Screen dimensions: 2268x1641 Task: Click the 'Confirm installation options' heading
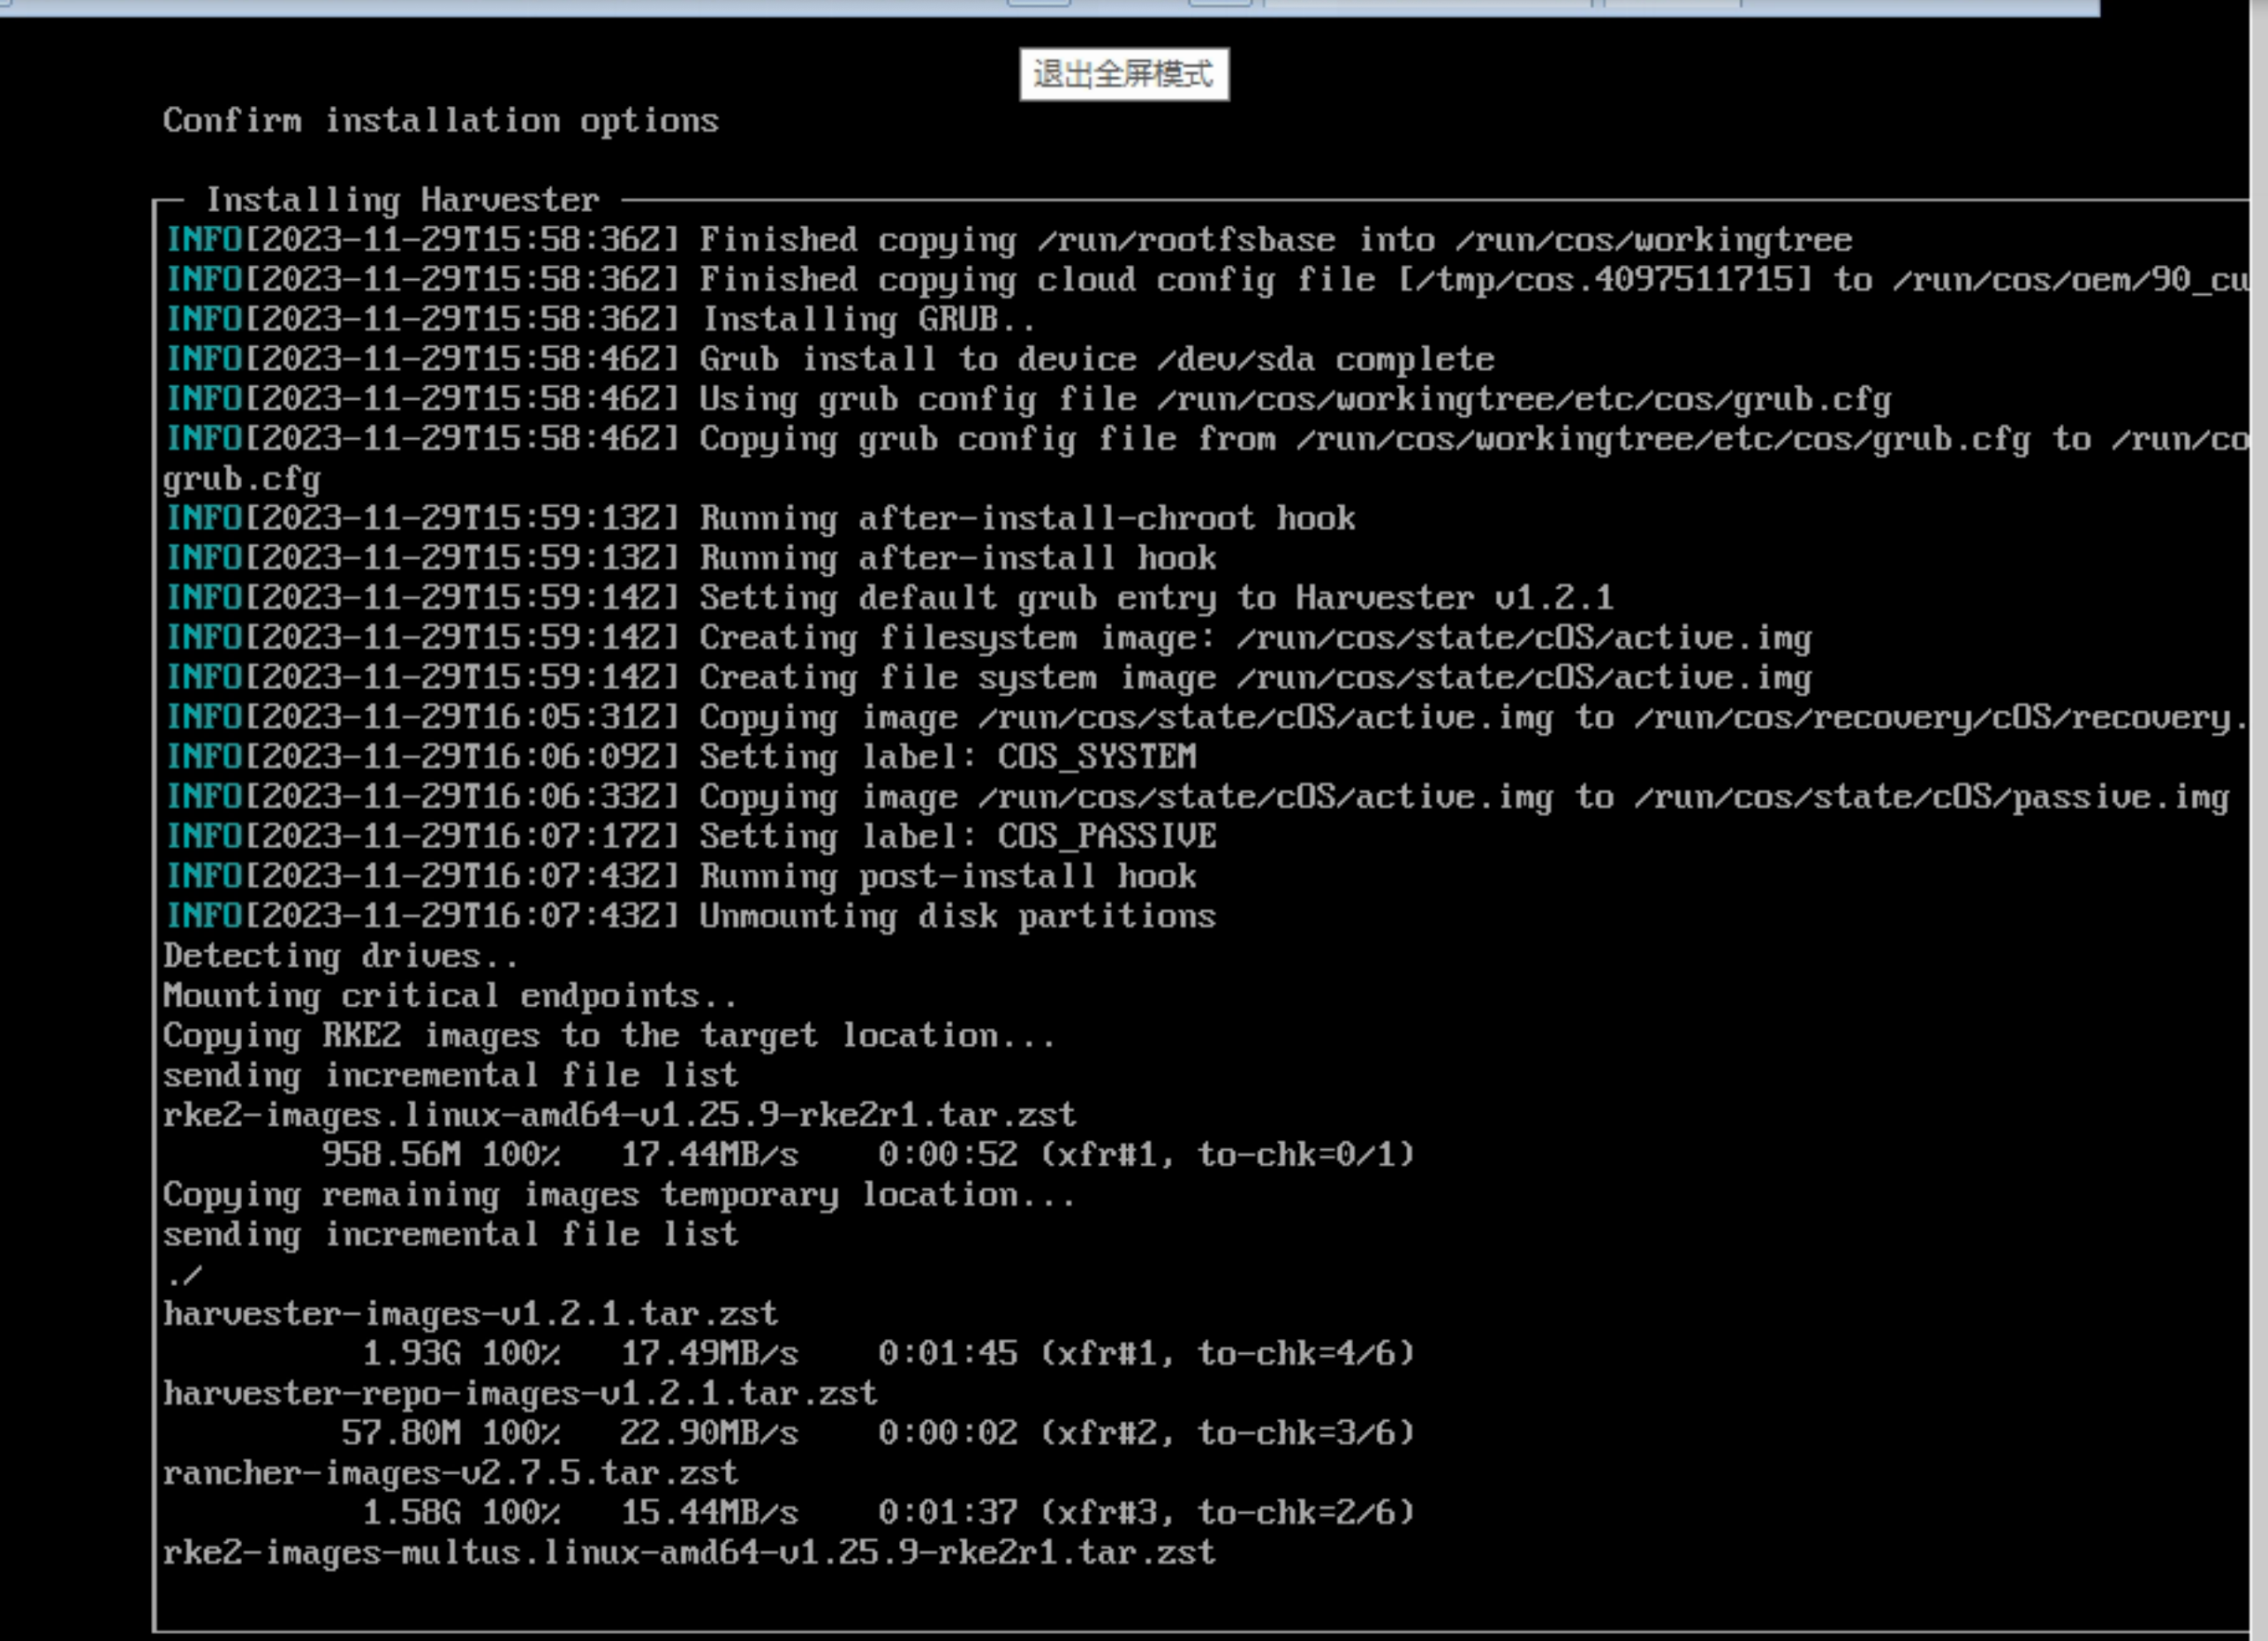click(441, 120)
